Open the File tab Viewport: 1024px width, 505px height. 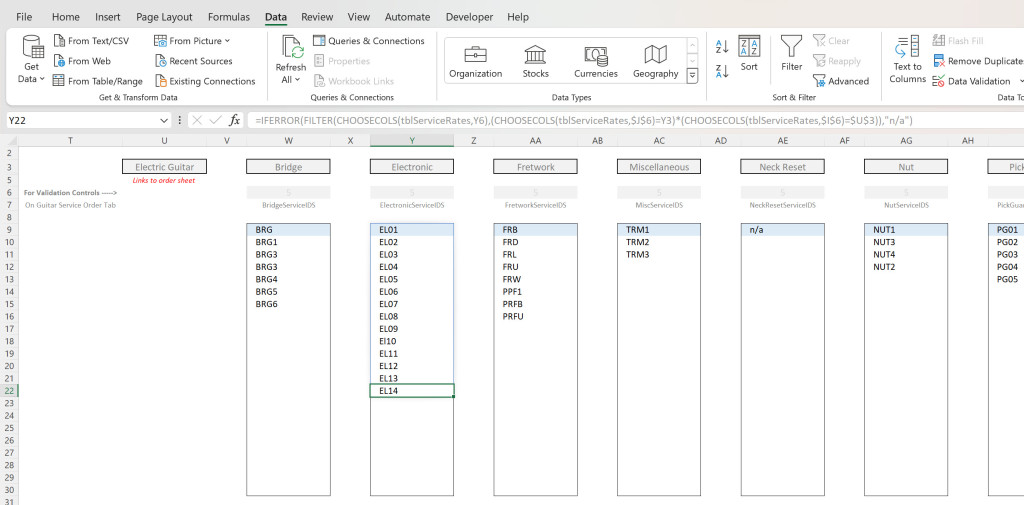coord(24,17)
